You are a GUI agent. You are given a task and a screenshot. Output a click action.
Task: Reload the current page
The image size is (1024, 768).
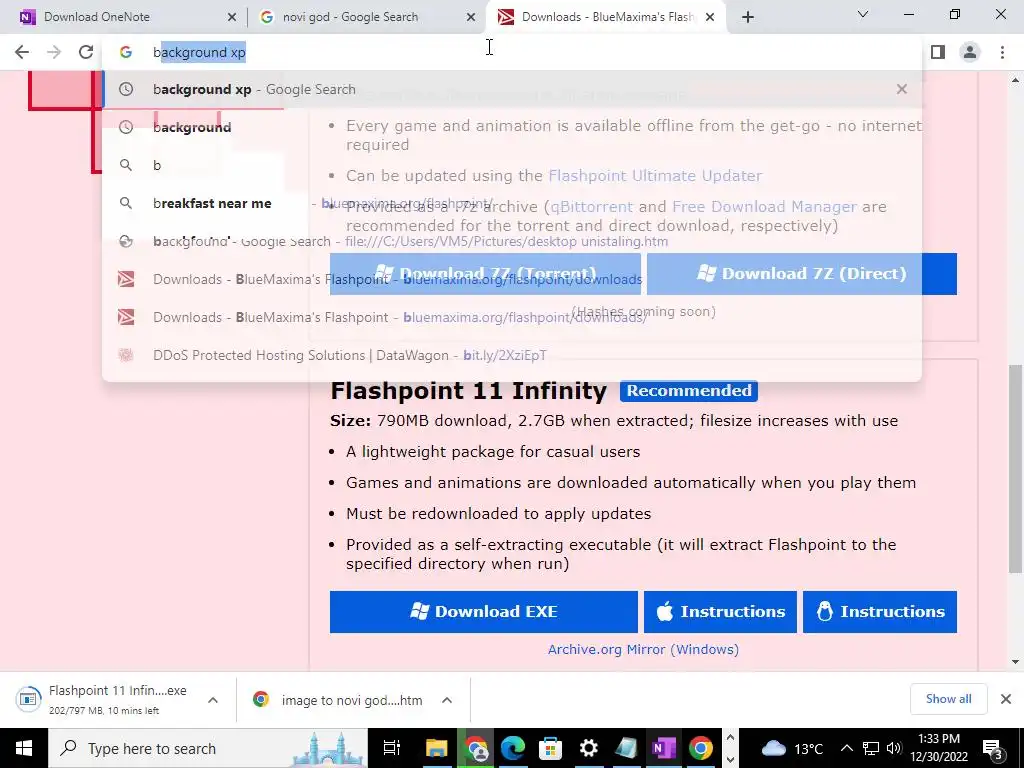(86, 52)
